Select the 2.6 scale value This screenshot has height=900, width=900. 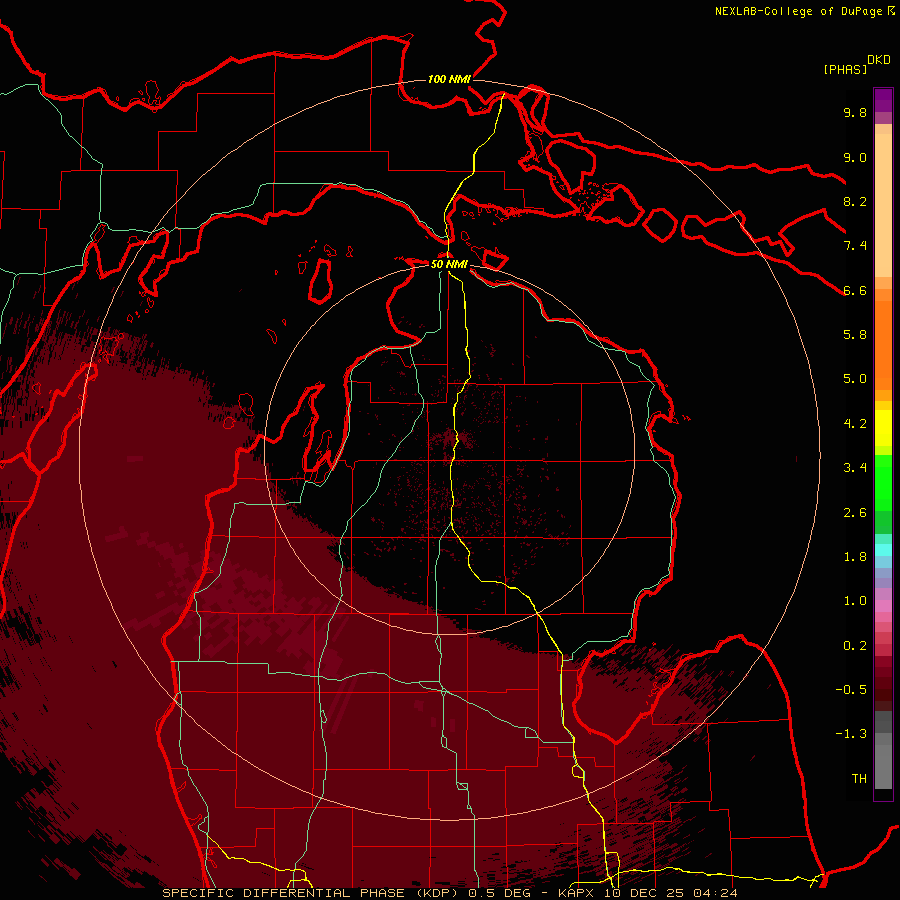click(855, 513)
